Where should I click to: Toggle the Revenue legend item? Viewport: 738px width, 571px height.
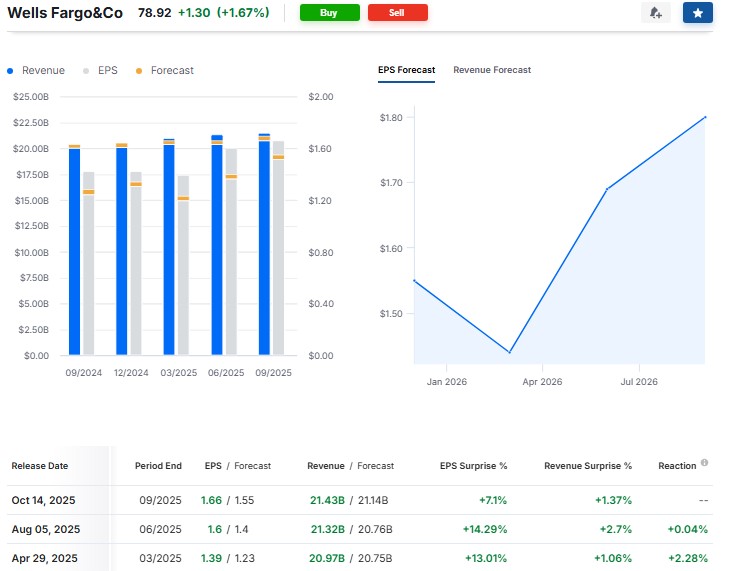coord(36,71)
